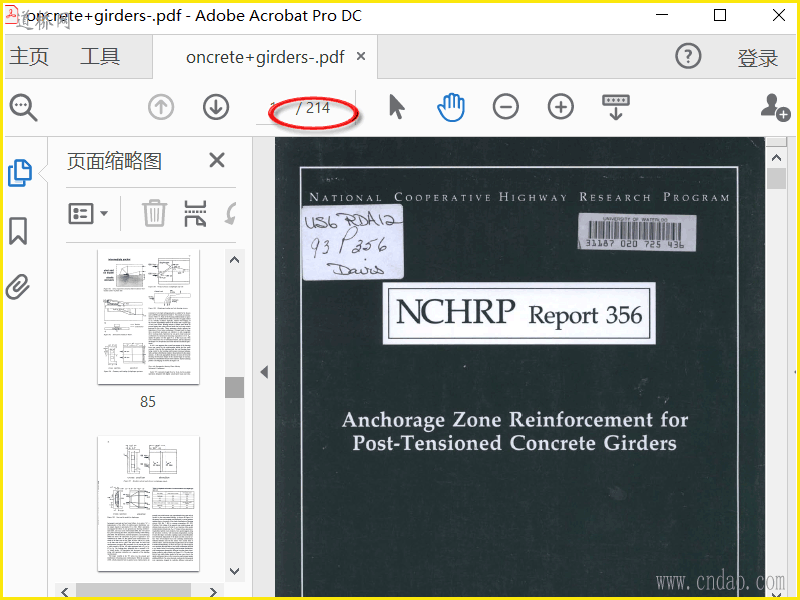Close the 页面缩略图 panel
Image resolution: width=800 pixels, height=600 pixels.
pyautogui.click(x=217, y=160)
